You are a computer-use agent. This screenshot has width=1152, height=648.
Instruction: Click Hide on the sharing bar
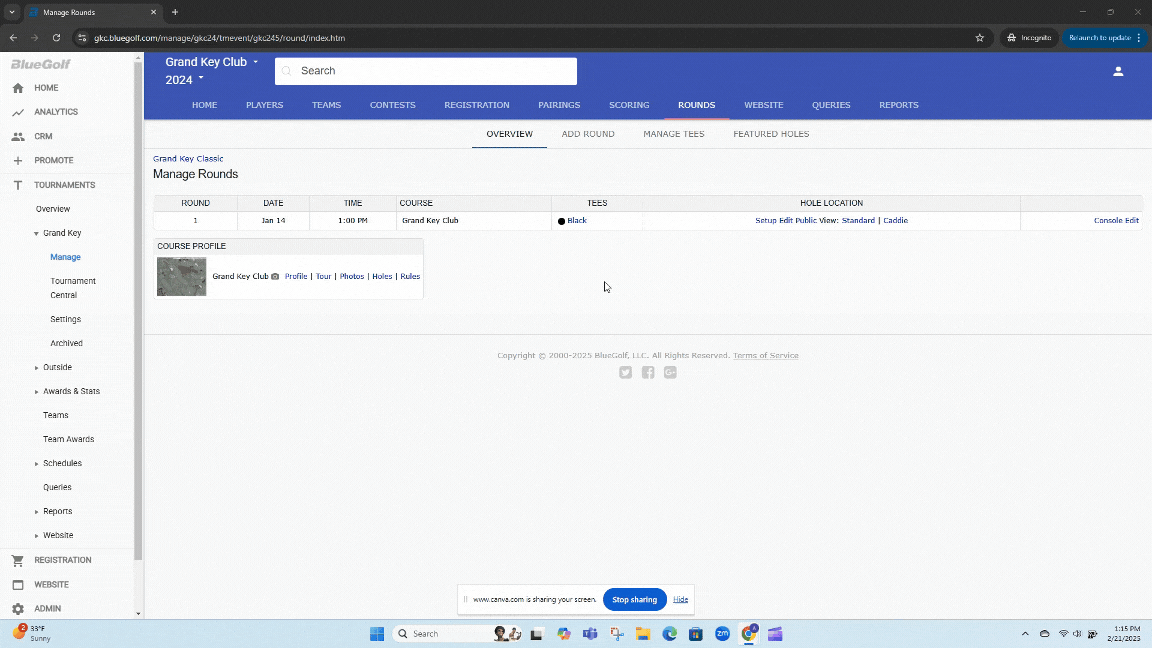(x=680, y=600)
